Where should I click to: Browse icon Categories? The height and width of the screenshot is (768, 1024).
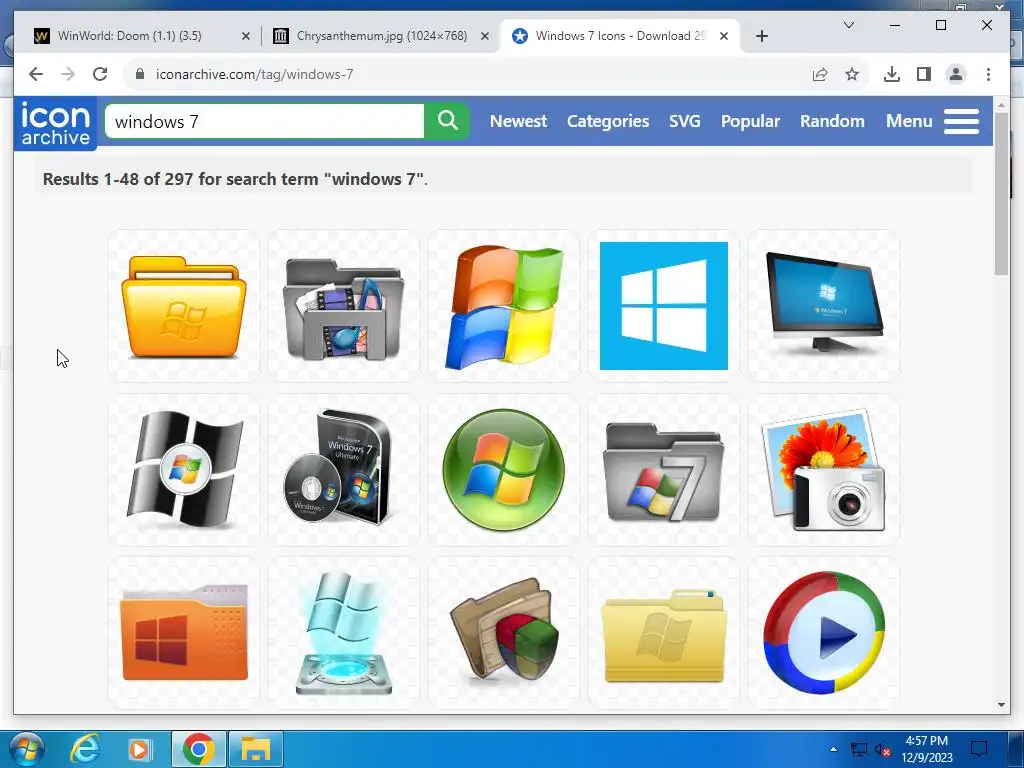click(x=608, y=121)
